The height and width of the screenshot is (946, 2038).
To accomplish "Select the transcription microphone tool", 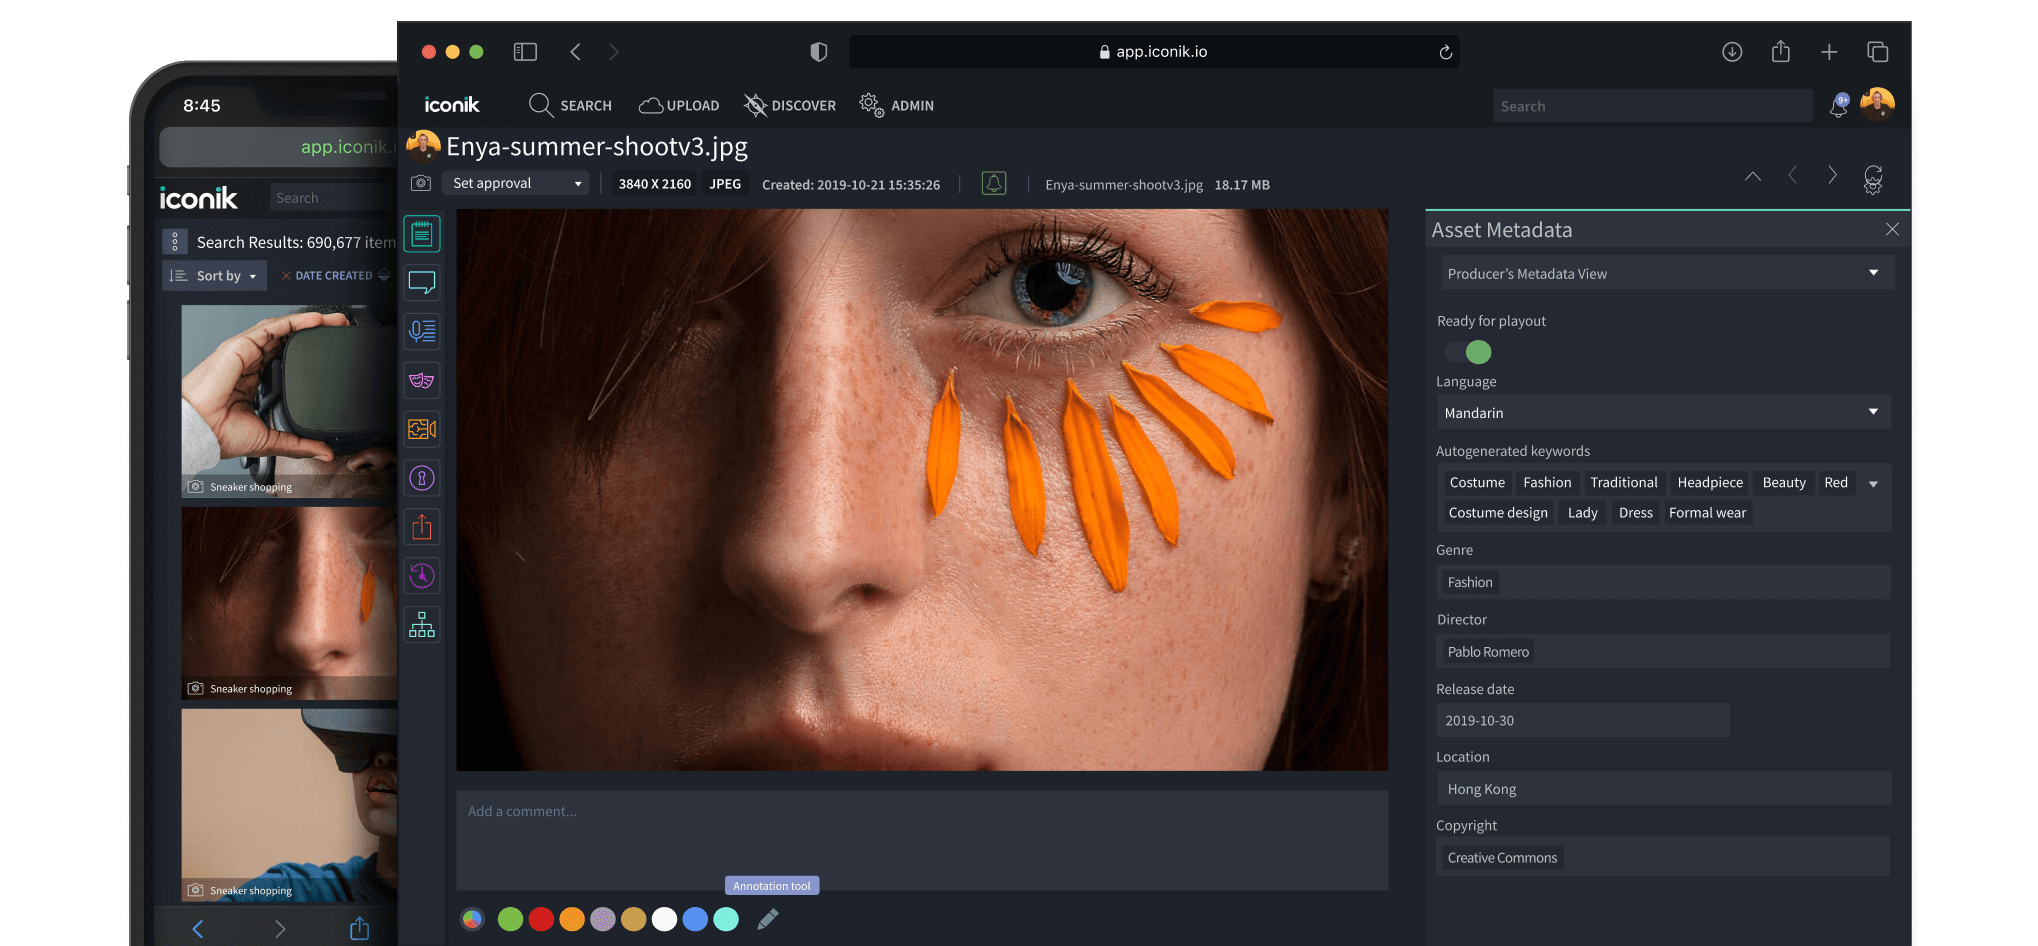I will (x=422, y=331).
